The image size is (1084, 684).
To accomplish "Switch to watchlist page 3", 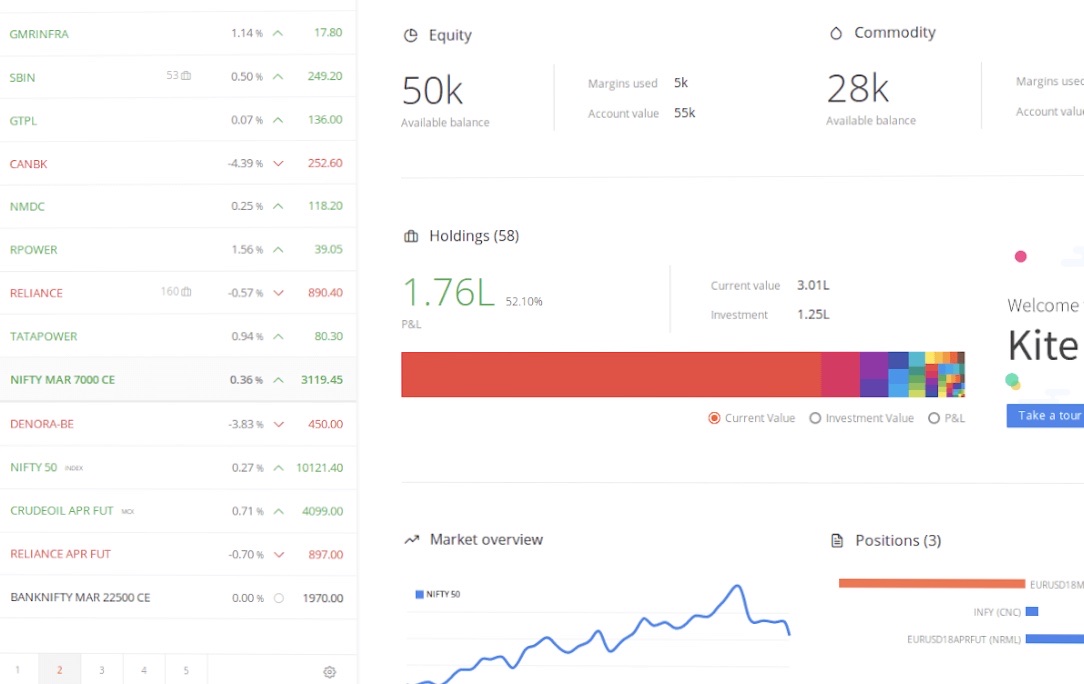I will 102,669.
